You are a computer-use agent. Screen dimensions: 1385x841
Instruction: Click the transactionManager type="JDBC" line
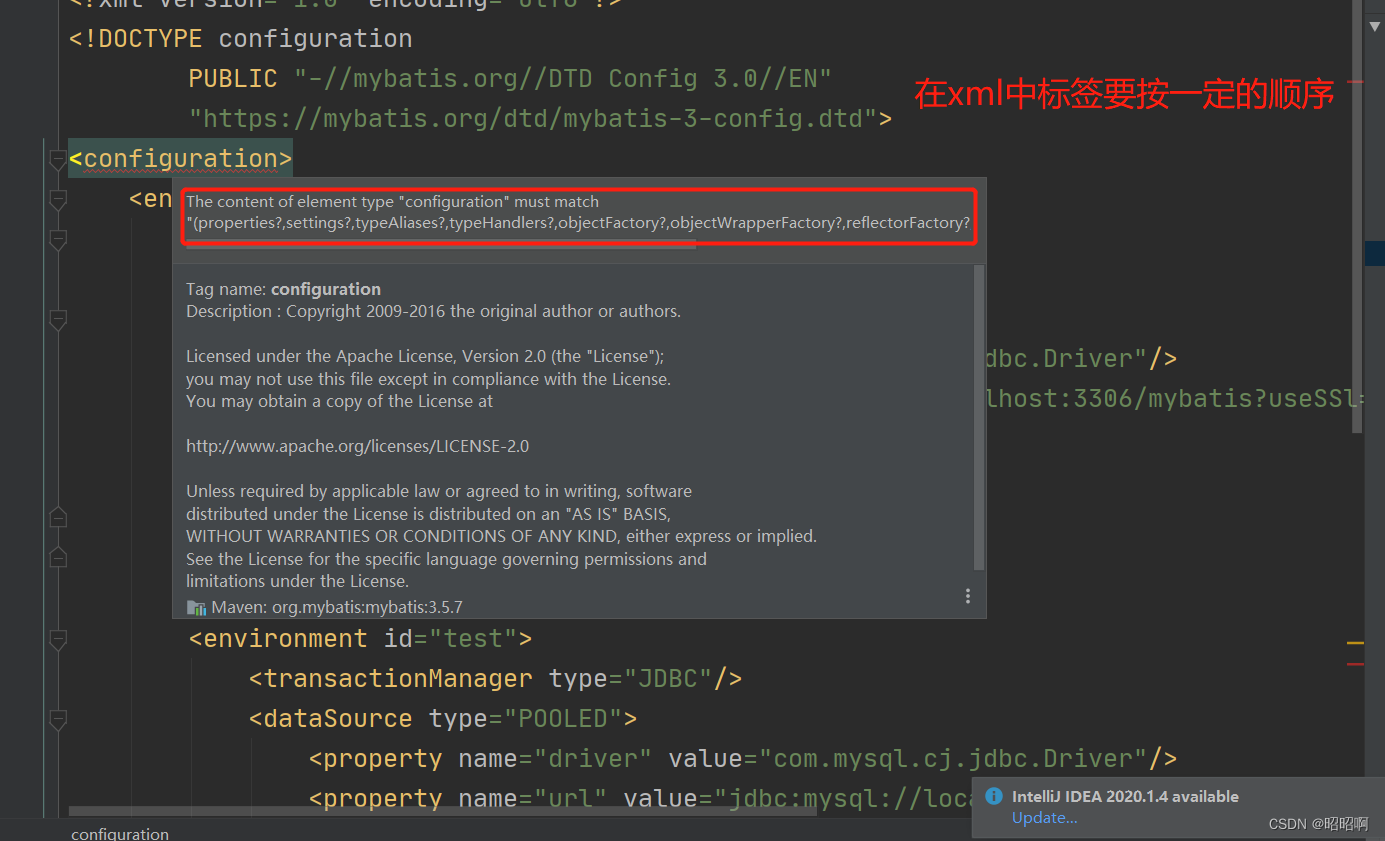(495, 679)
